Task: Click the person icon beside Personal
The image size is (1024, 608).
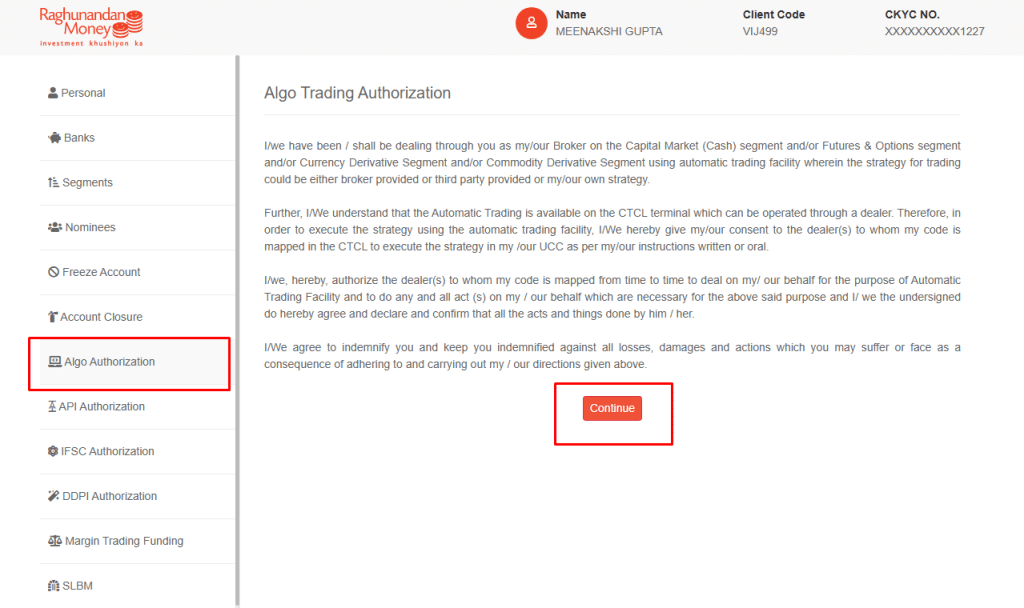Action: pyautogui.click(x=53, y=93)
